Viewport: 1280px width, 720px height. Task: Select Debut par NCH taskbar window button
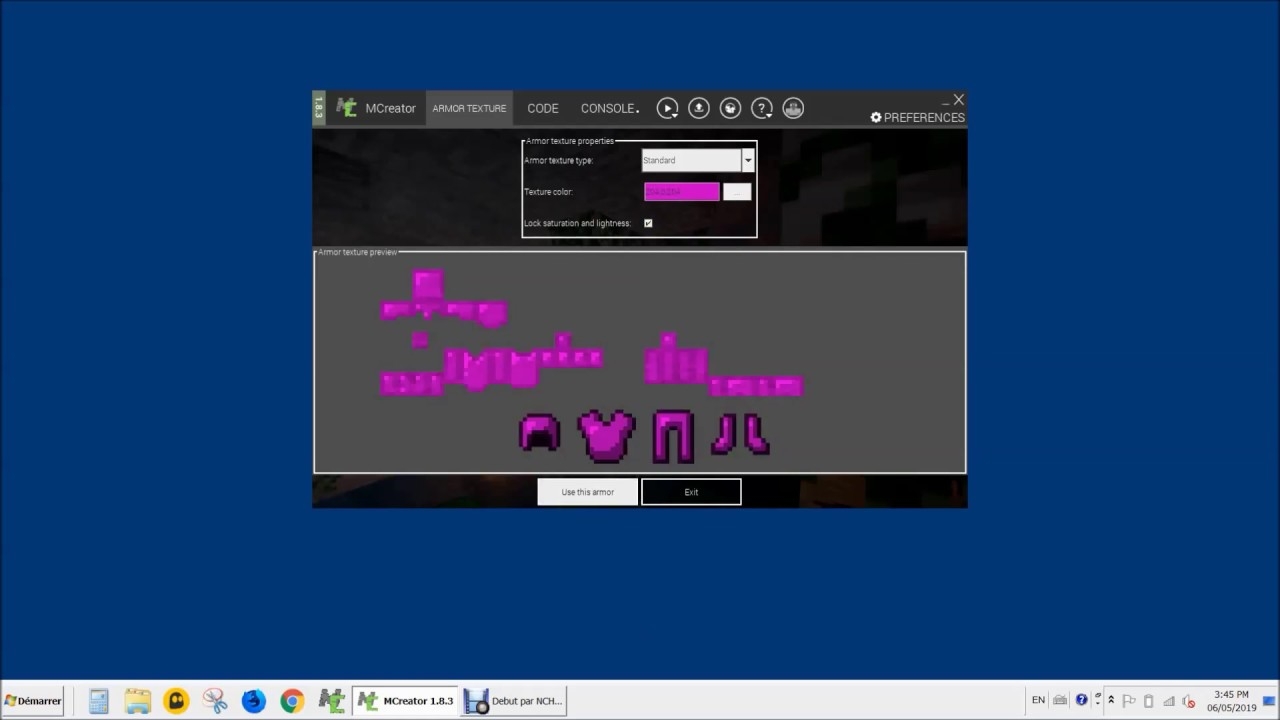point(515,701)
